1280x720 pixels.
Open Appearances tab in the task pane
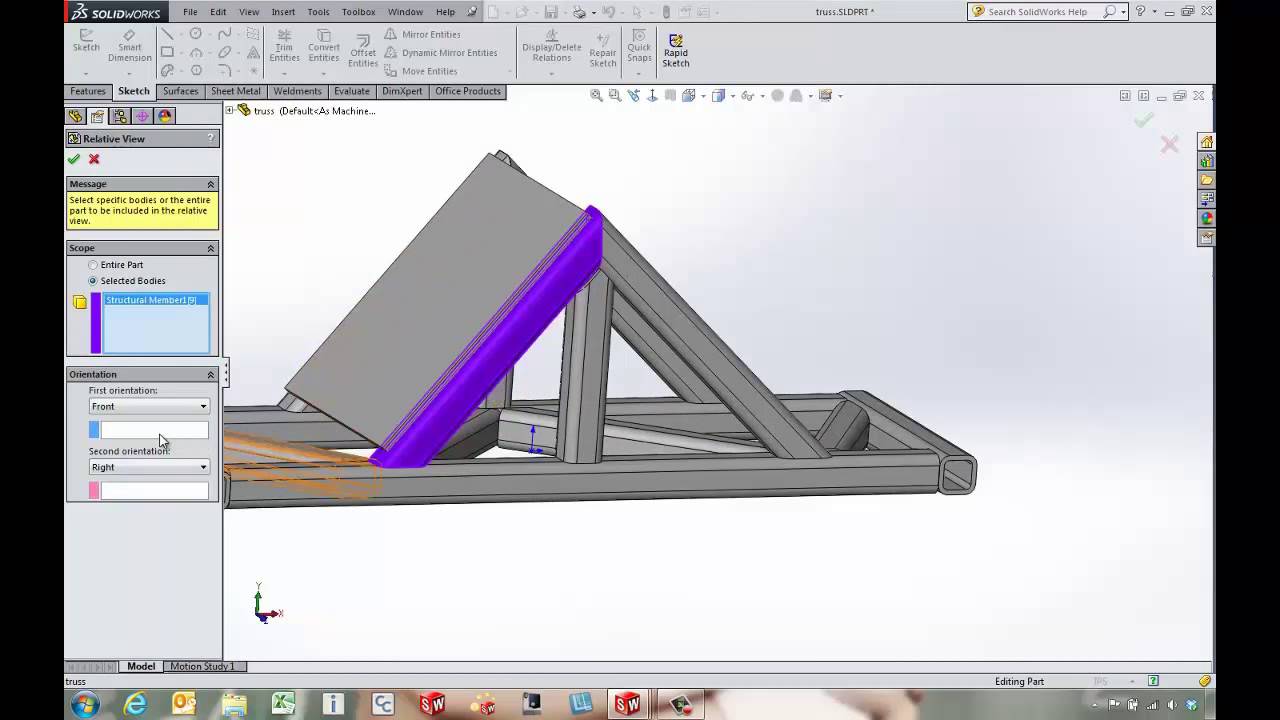pos(1207,218)
